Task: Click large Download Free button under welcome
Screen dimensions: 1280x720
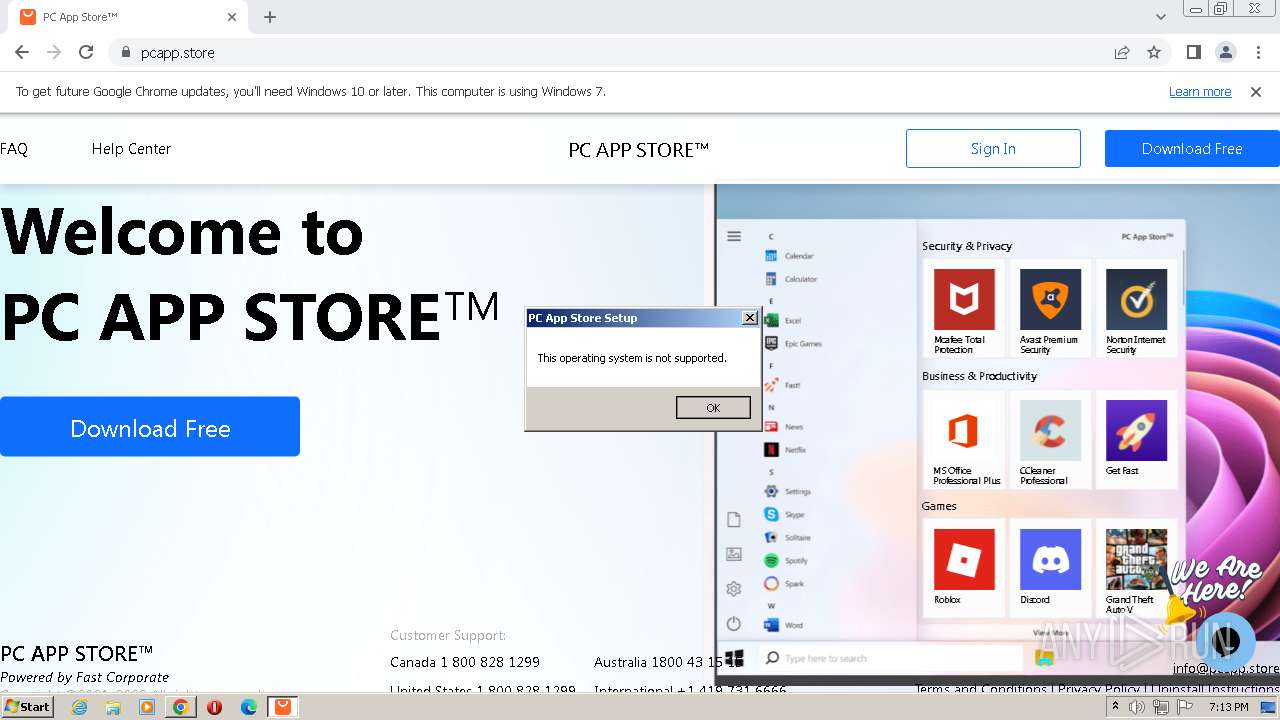Action: [x=150, y=427]
